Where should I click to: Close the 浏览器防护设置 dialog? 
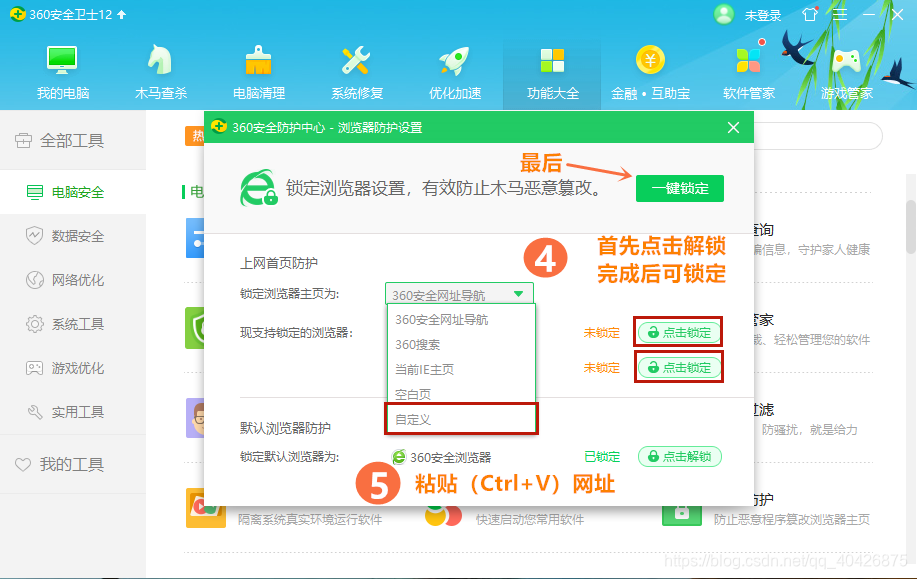(x=733, y=127)
